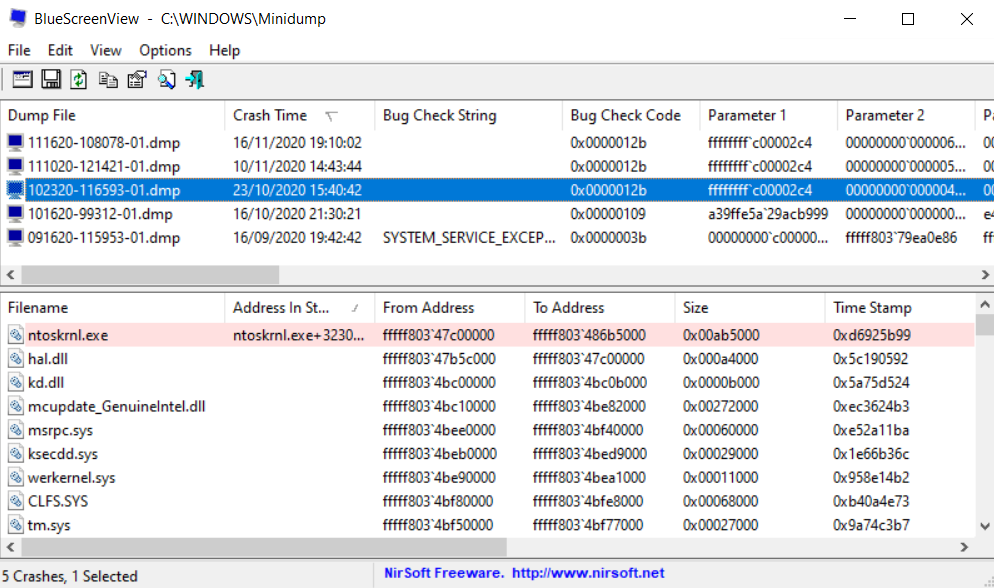Open Advanced Options toolbar icon
Image resolution: width=994 pixels, height=588 pixels.
(22, 79)
